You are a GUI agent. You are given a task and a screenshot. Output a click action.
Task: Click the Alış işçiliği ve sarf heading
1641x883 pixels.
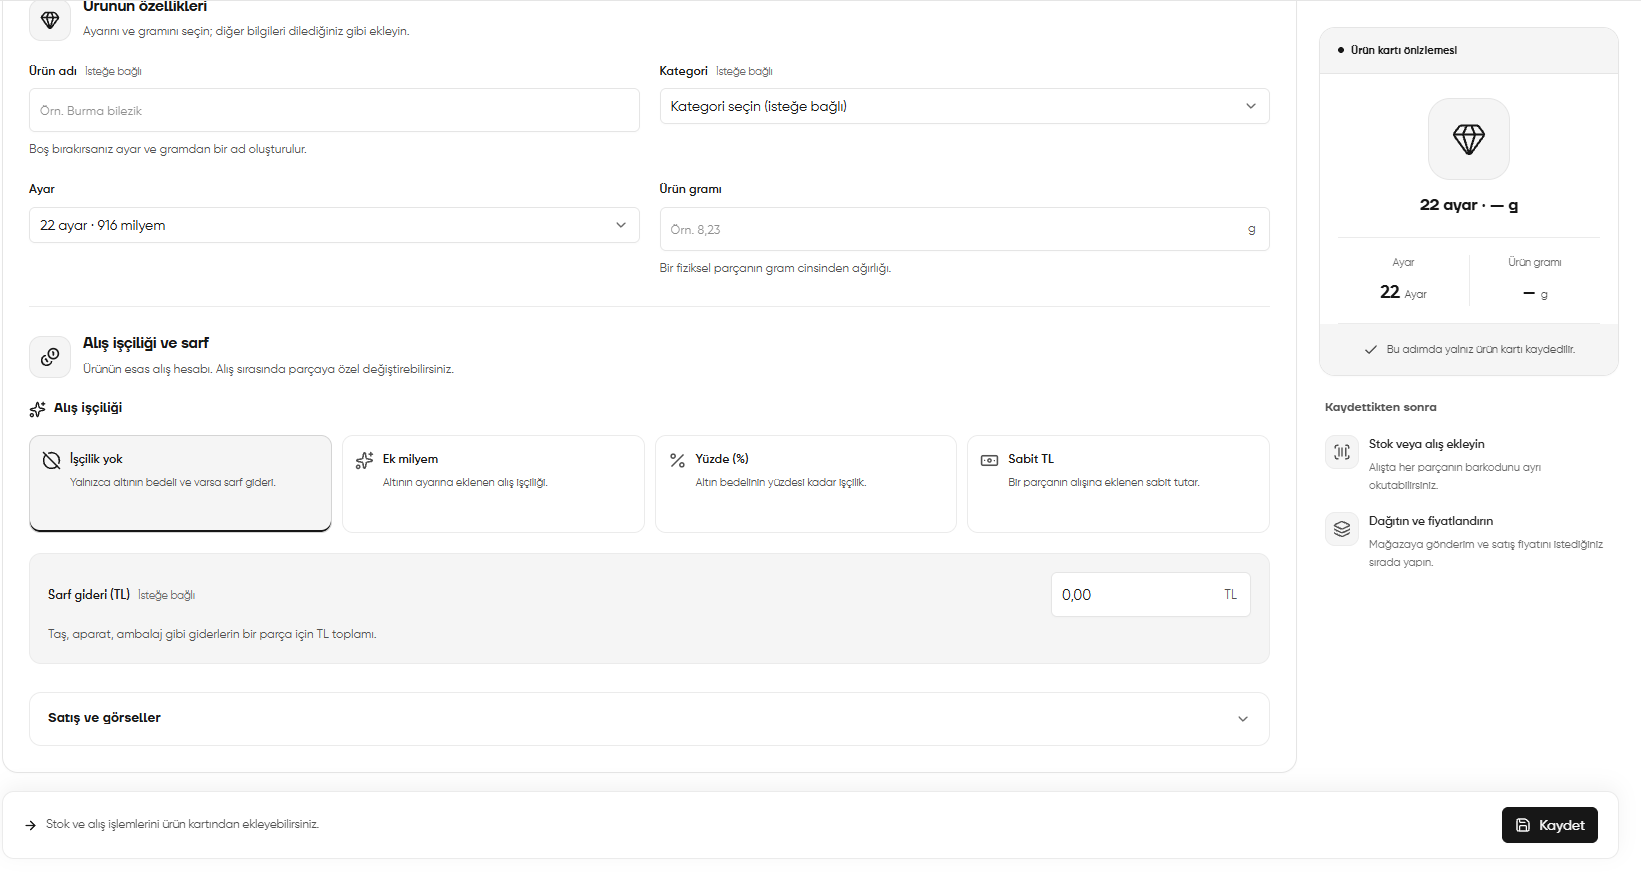click(146, 343)
